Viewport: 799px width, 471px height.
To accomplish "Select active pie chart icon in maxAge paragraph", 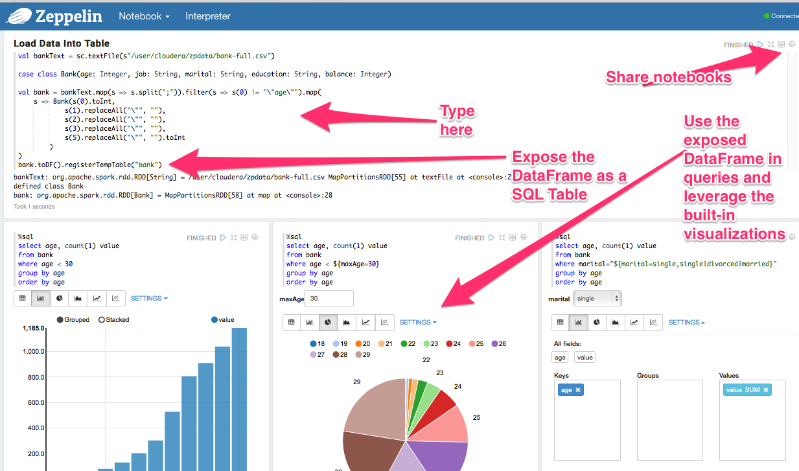I will tap(328, 322).
